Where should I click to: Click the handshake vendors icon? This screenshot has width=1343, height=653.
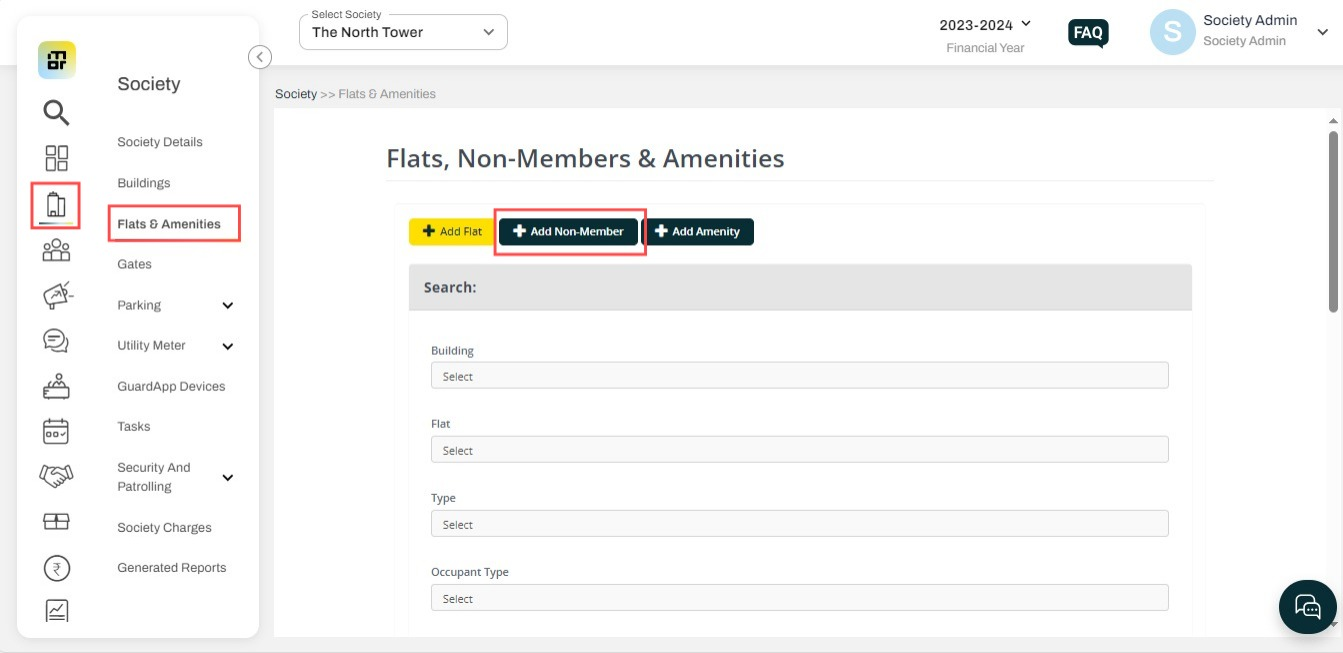tap(56, 478)
